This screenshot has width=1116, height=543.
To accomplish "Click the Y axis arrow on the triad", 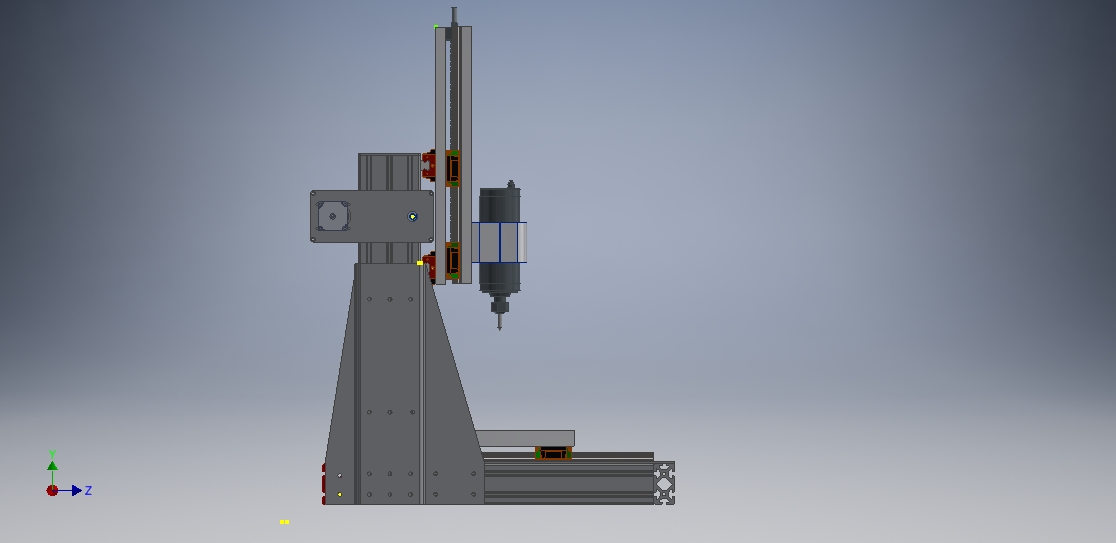I will (52, 464).
